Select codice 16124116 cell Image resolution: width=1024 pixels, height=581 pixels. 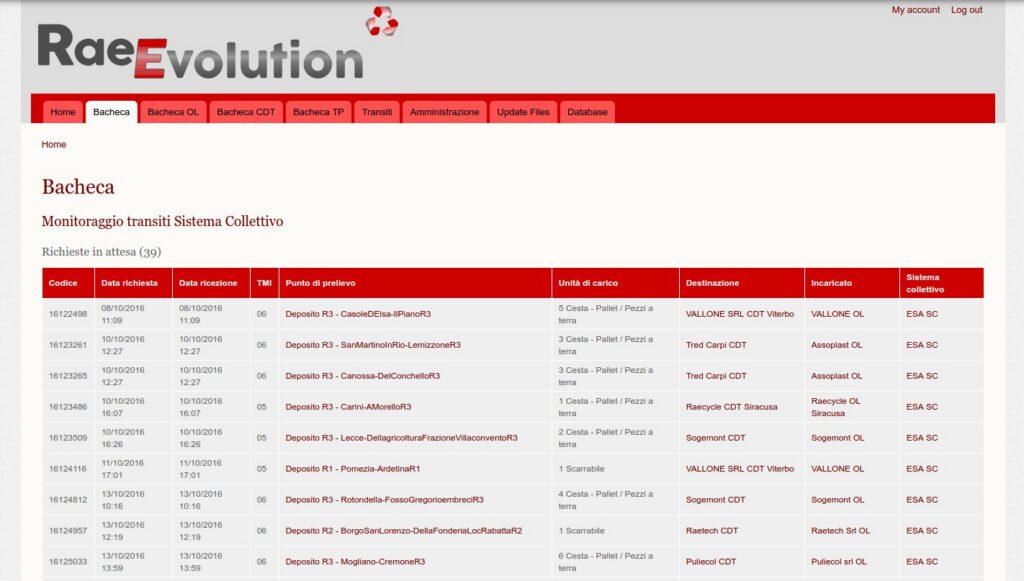[68, 469]
